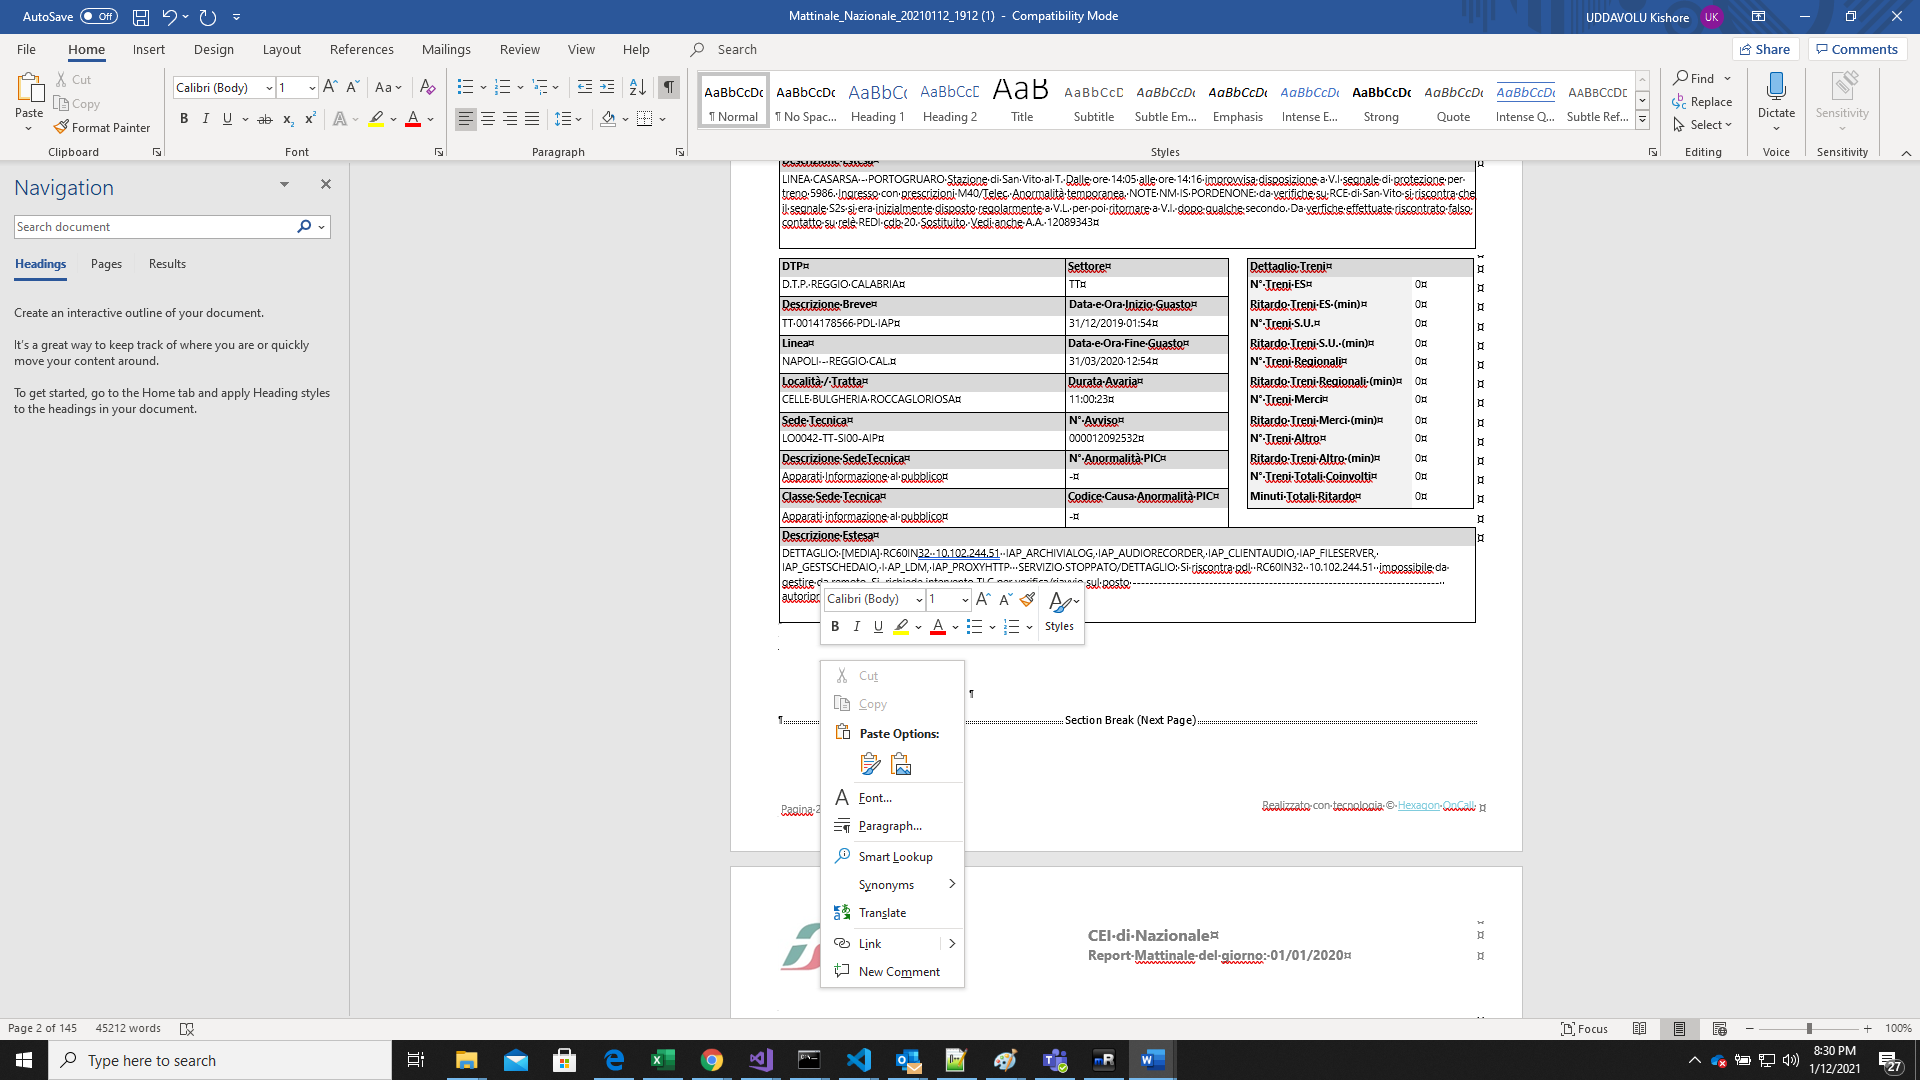Open the References ribbon tab
Image resolution: width=1920 pixels, height=1080 pixels.
(x=361, y=49)
